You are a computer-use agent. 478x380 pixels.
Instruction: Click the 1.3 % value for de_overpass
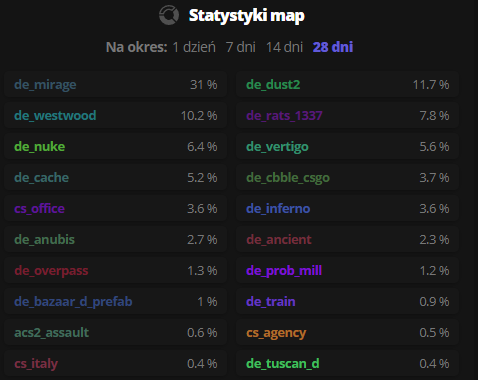[x=202, y=271]
